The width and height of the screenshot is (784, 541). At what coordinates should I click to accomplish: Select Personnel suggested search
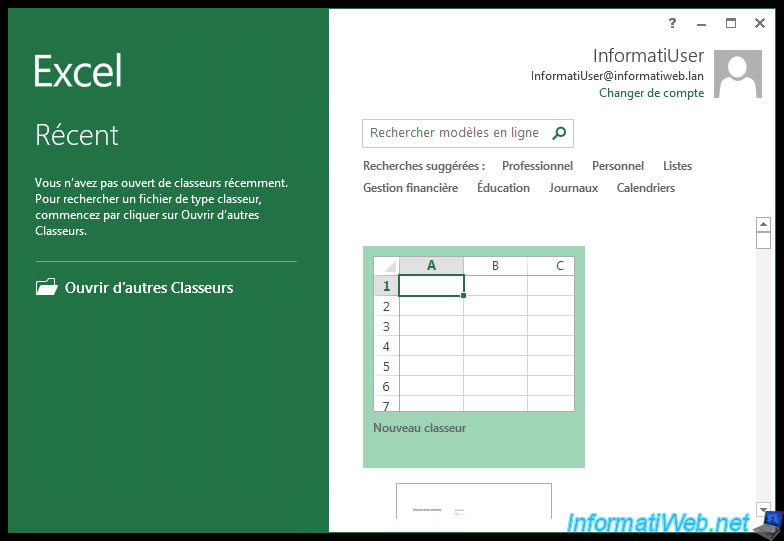(618, 166)
